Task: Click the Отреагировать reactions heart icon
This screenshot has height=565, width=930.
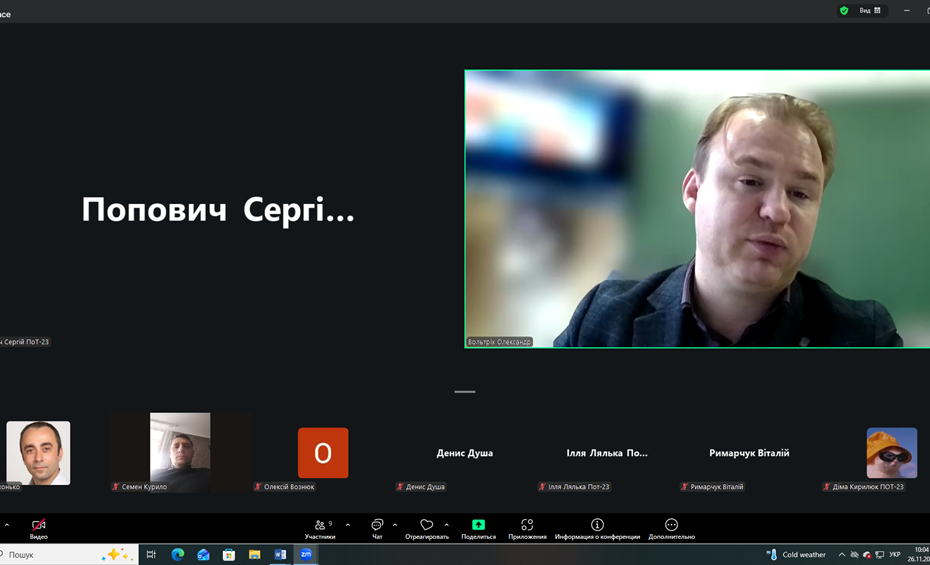Action: [427, 526]
